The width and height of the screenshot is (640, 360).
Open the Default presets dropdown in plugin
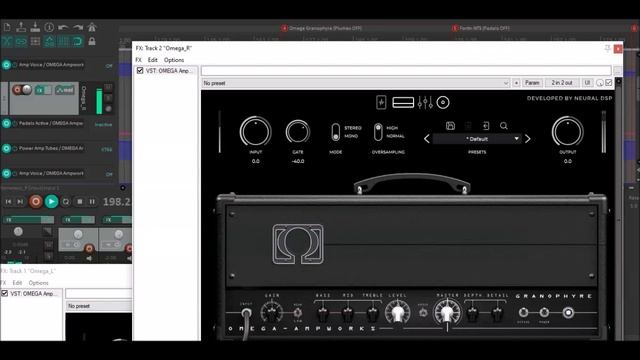click(x=477, y=139)
